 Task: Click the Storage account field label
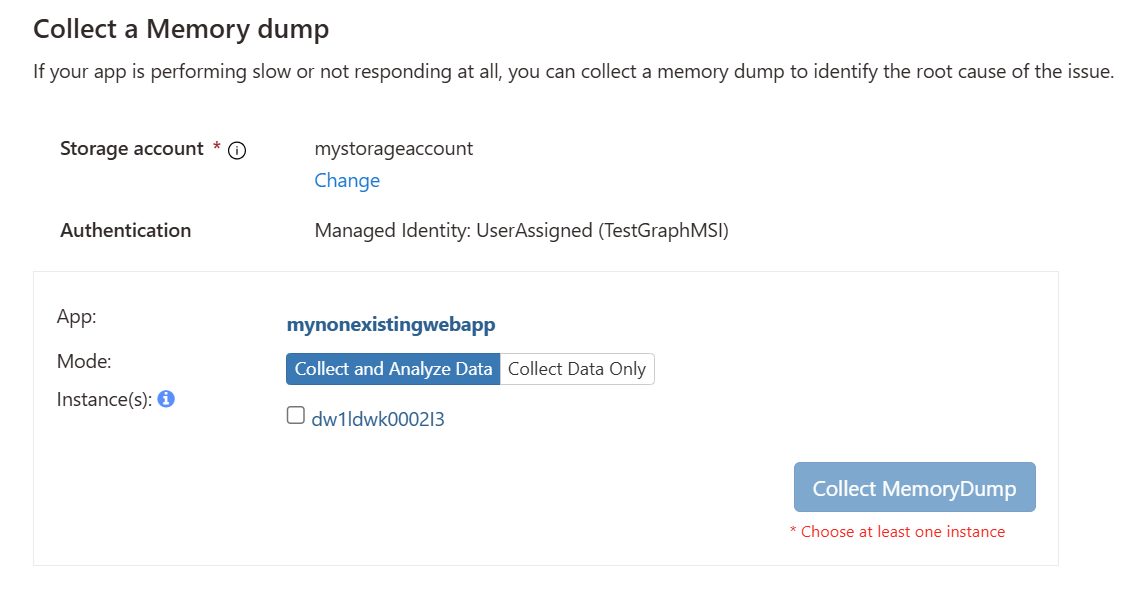(x=132, y=149)
